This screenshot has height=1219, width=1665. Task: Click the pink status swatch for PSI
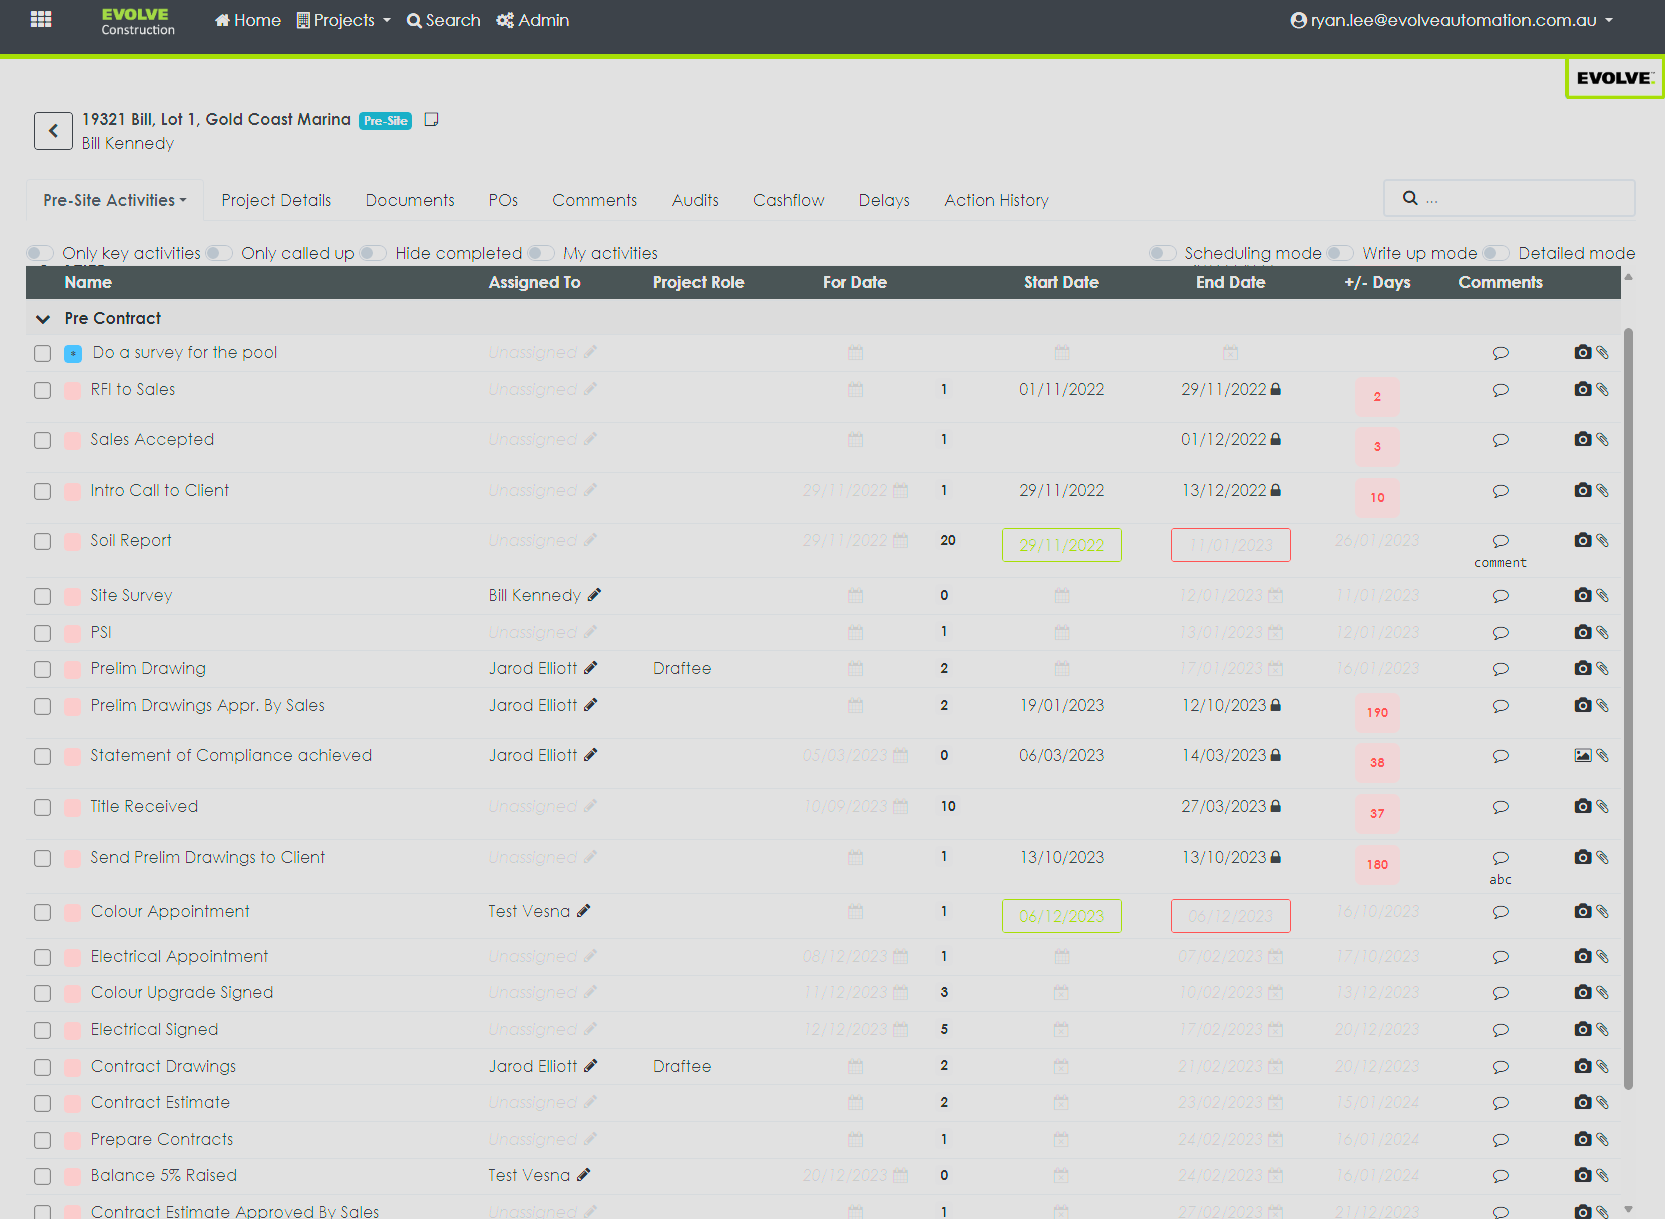[73, 633]
